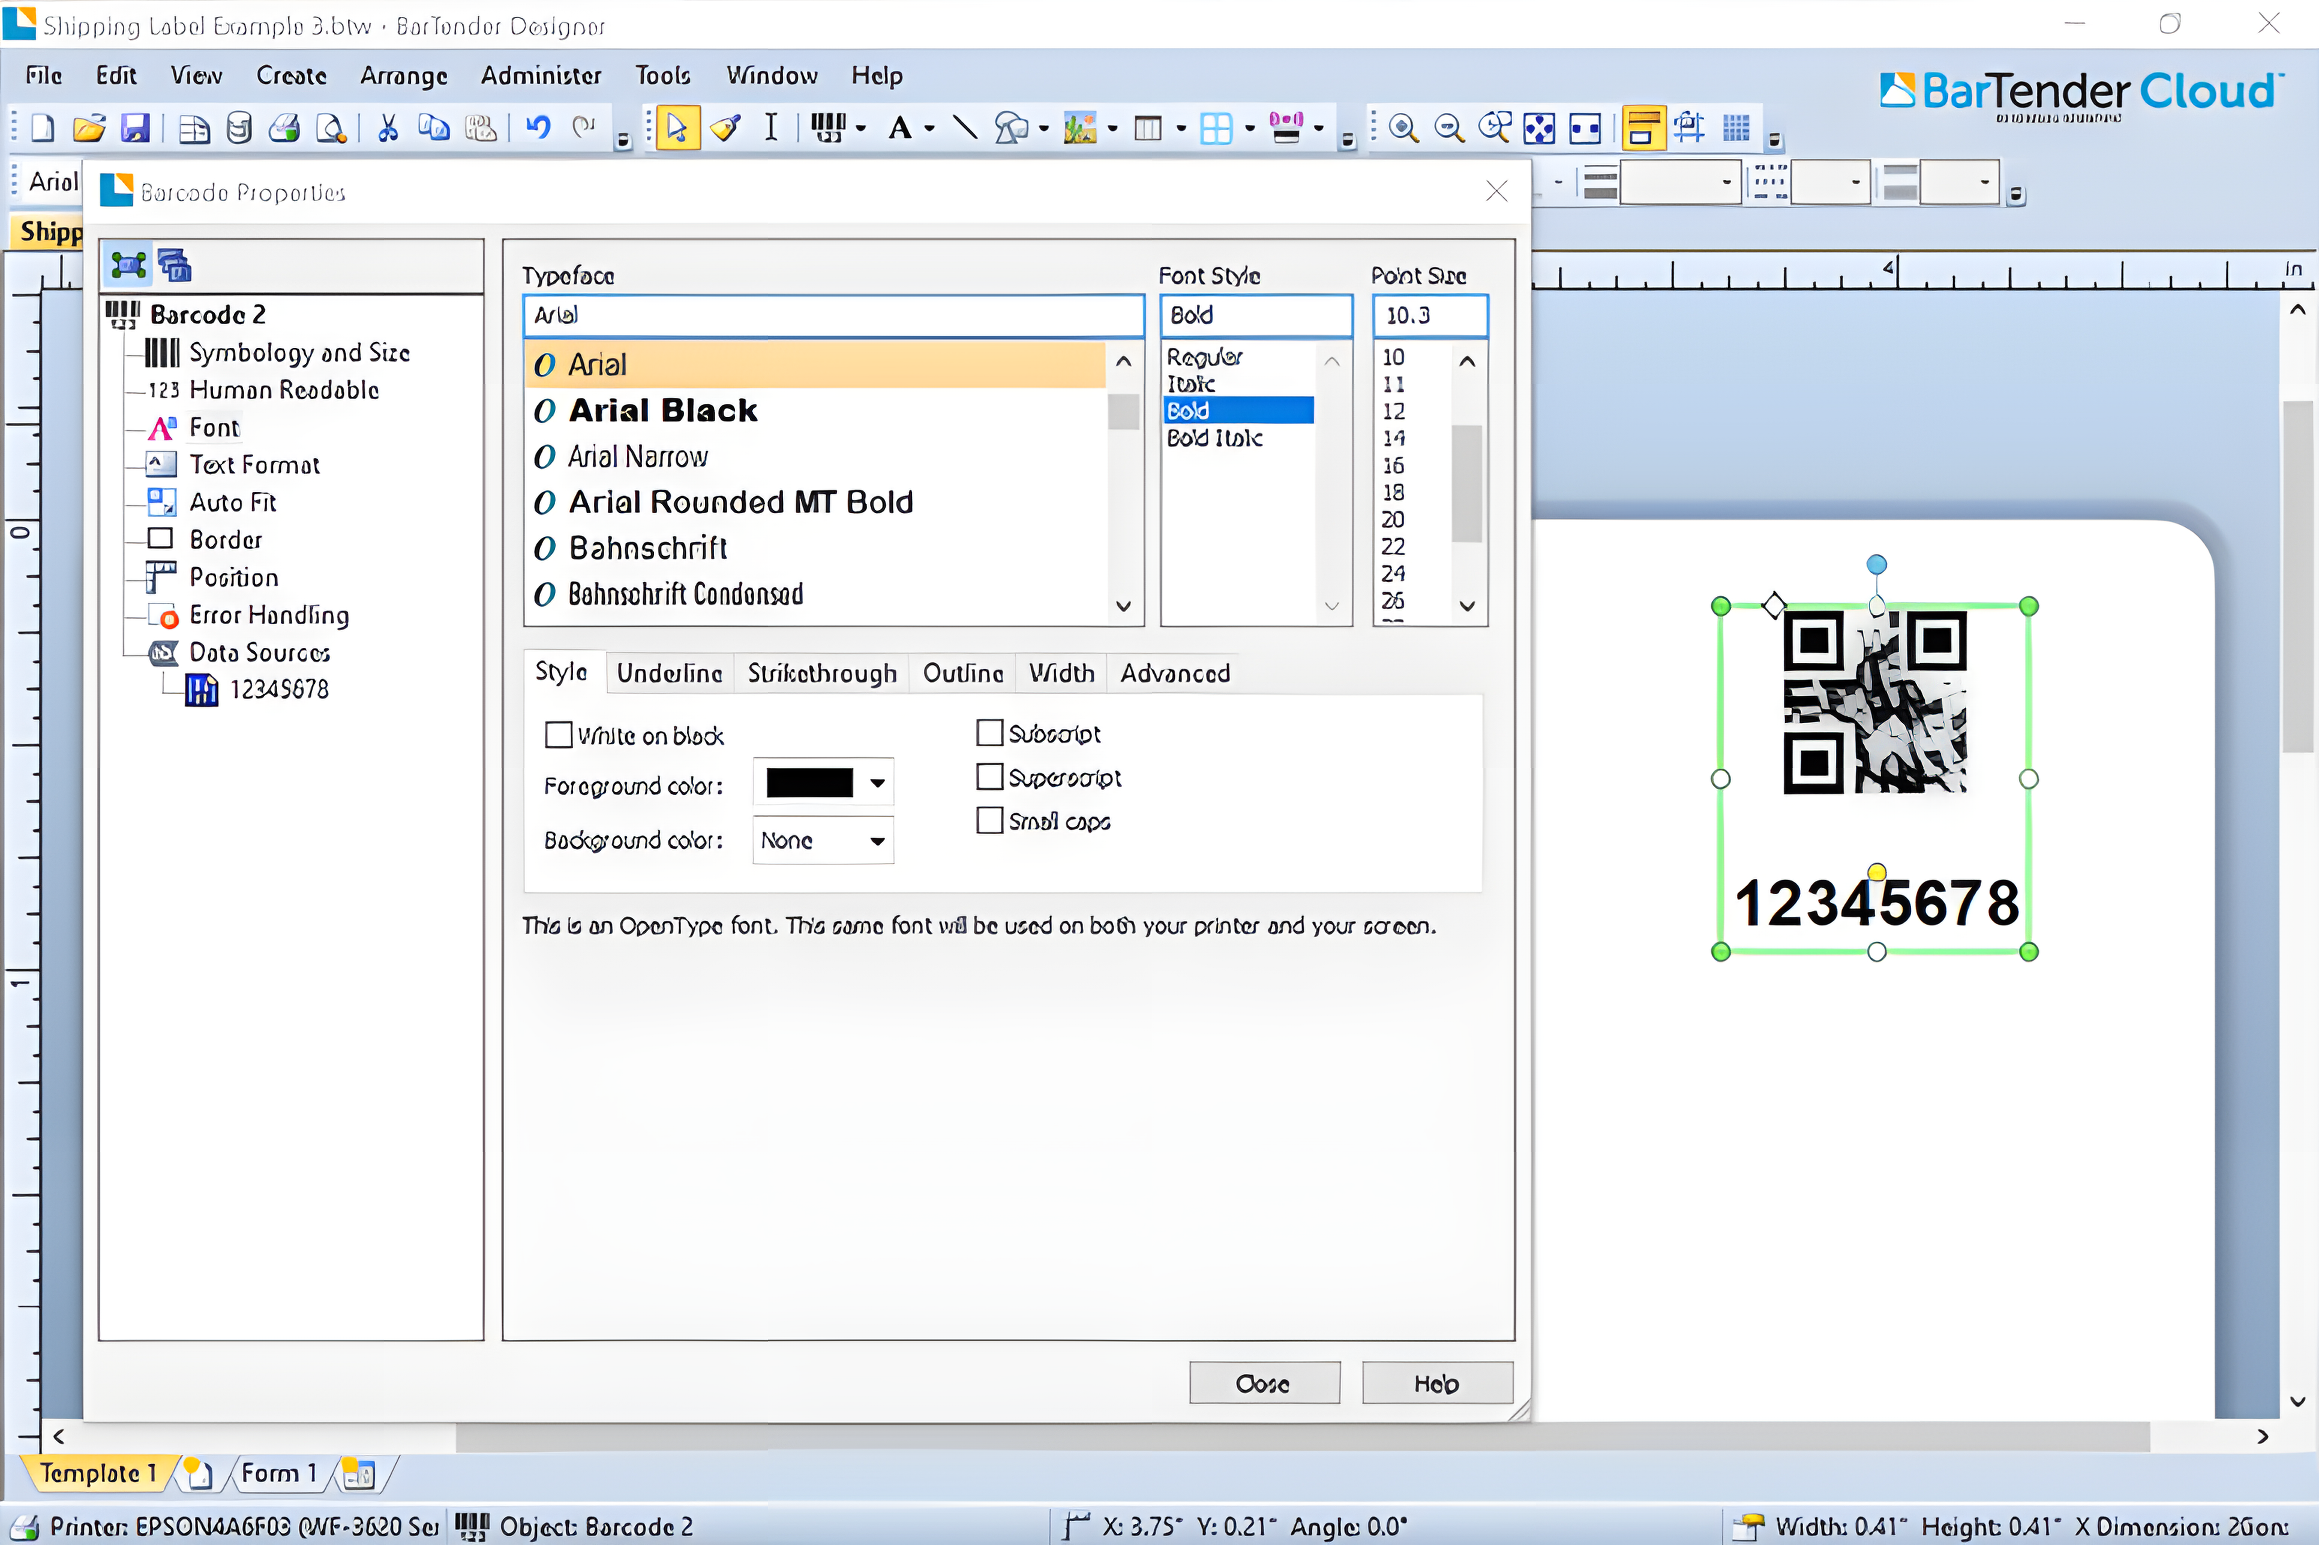The height and width of the screenshot is (1545, 2319).
Task: Click the Save toolbar icon
Action: 135,128
